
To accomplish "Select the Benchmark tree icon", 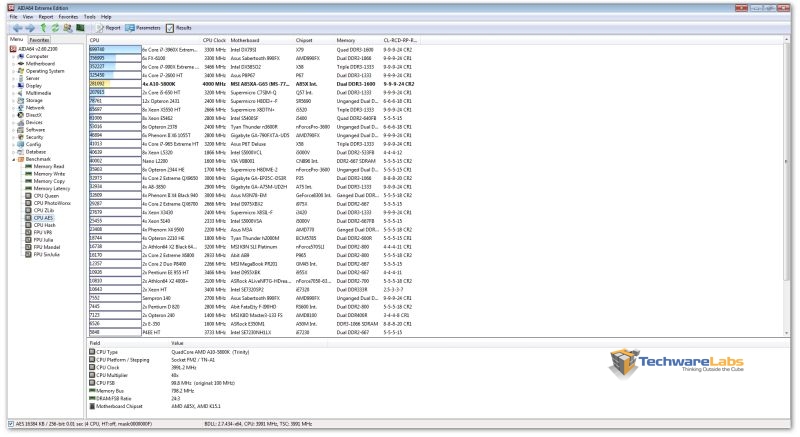I will click(x=21, y=159).
